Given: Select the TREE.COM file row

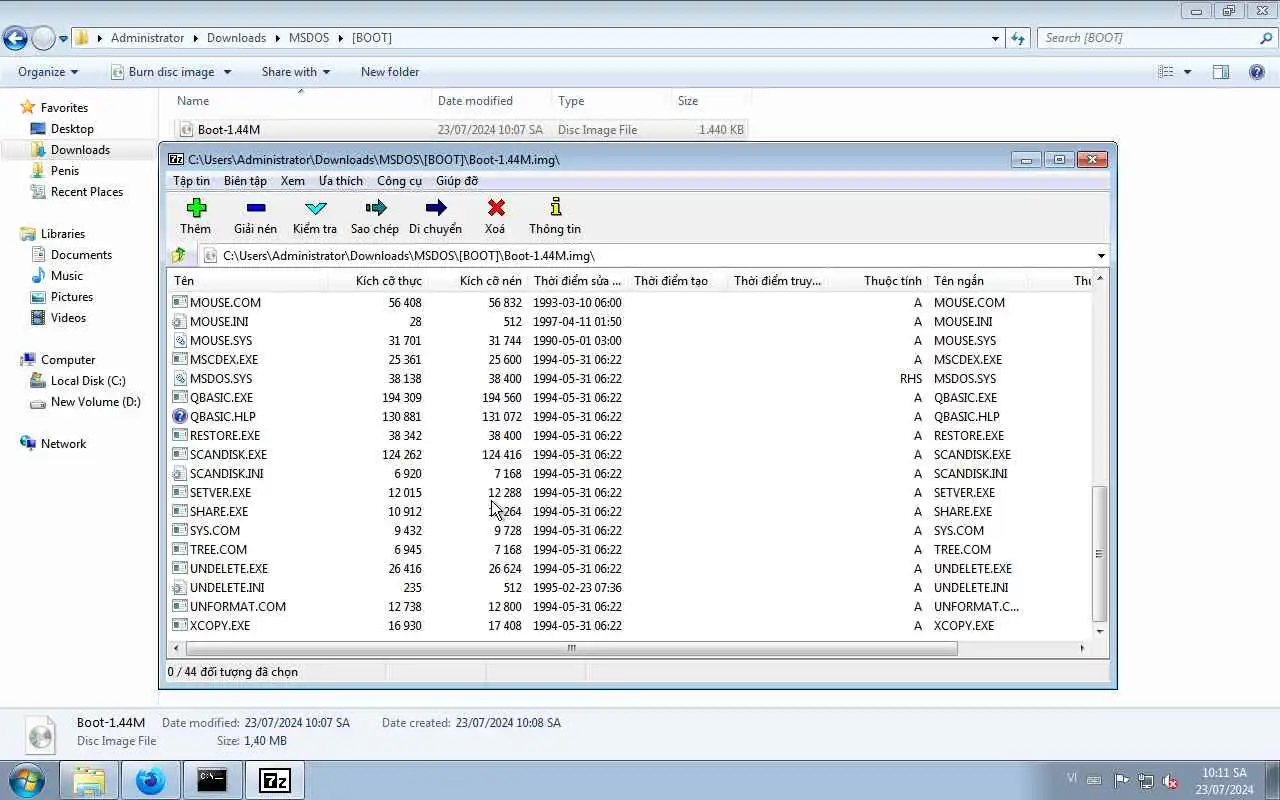Looking at the screenshot, I should pyautogui.click(x=631, y=549).
